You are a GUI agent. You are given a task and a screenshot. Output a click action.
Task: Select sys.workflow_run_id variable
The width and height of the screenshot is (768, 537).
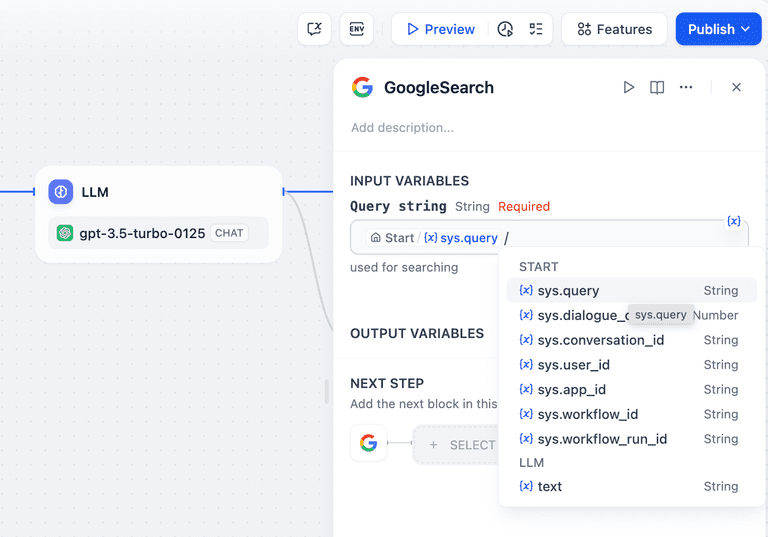[602, 439]
